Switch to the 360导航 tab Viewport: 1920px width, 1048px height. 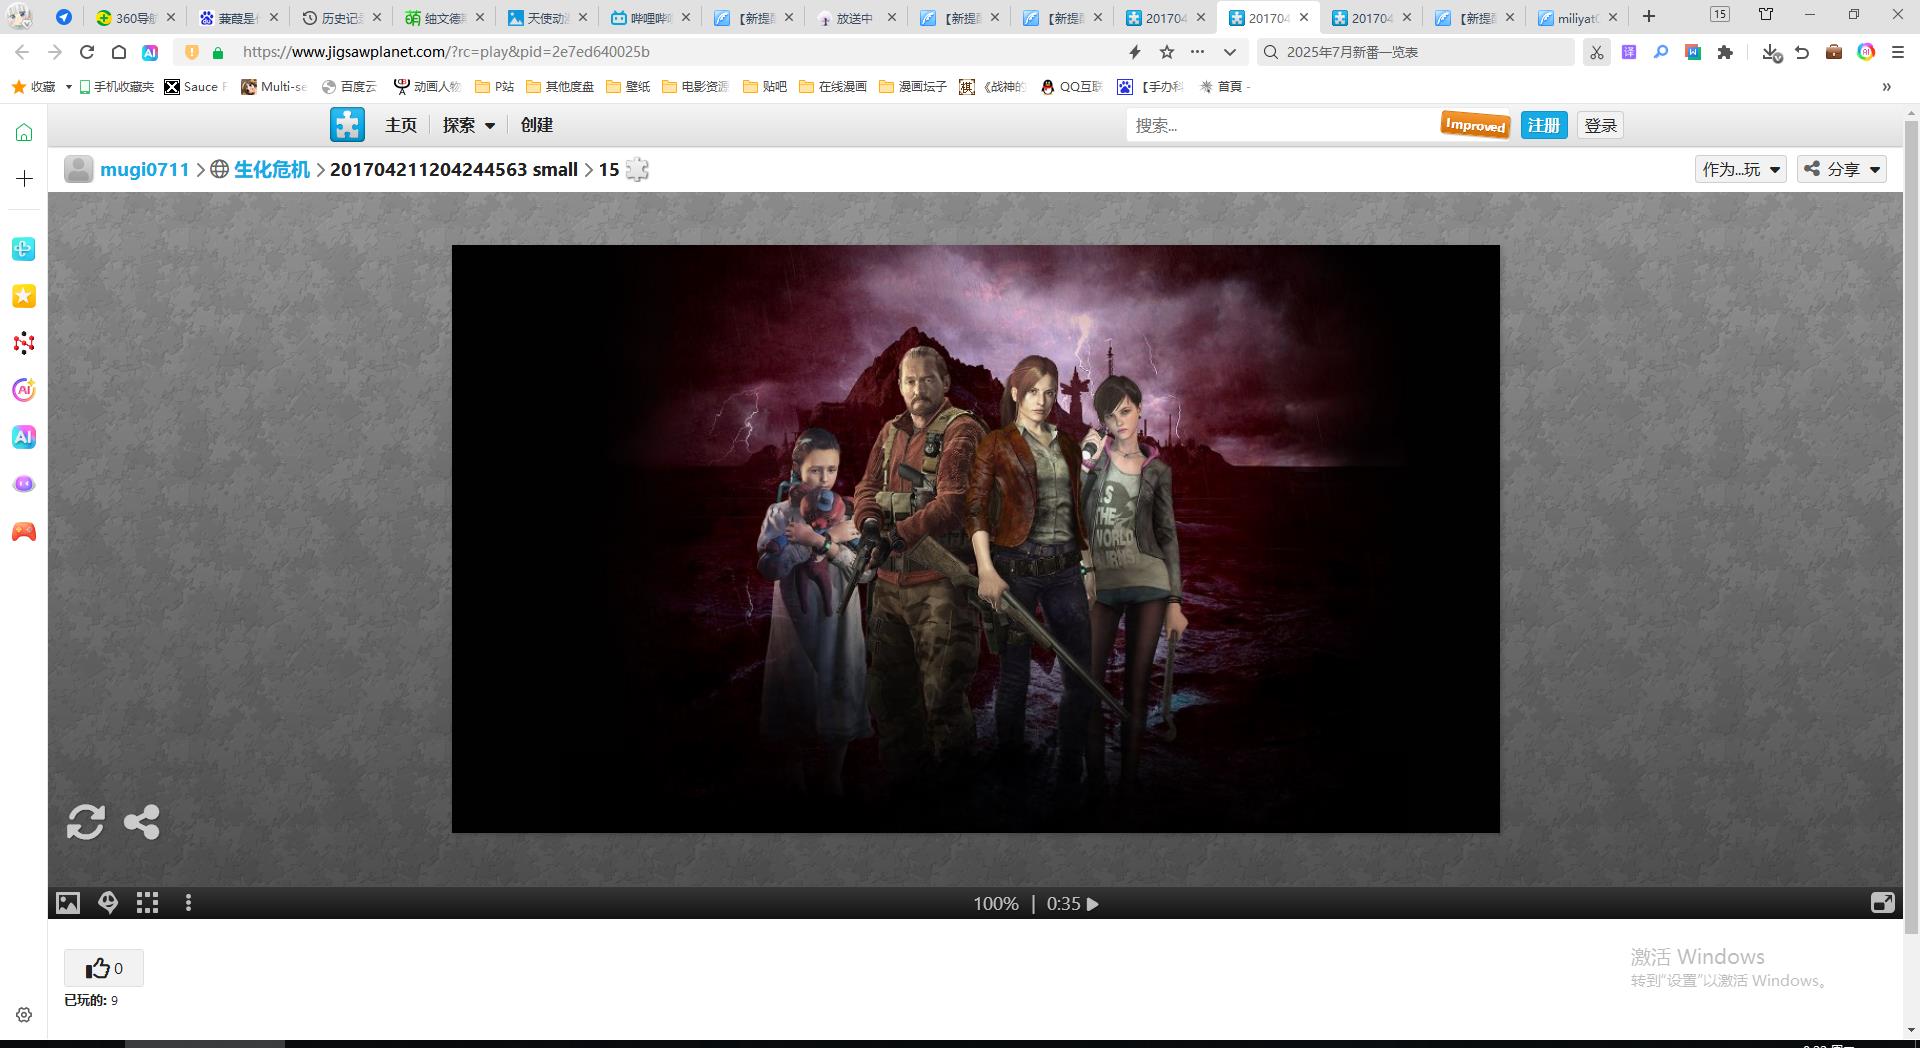tap(137, 17)
